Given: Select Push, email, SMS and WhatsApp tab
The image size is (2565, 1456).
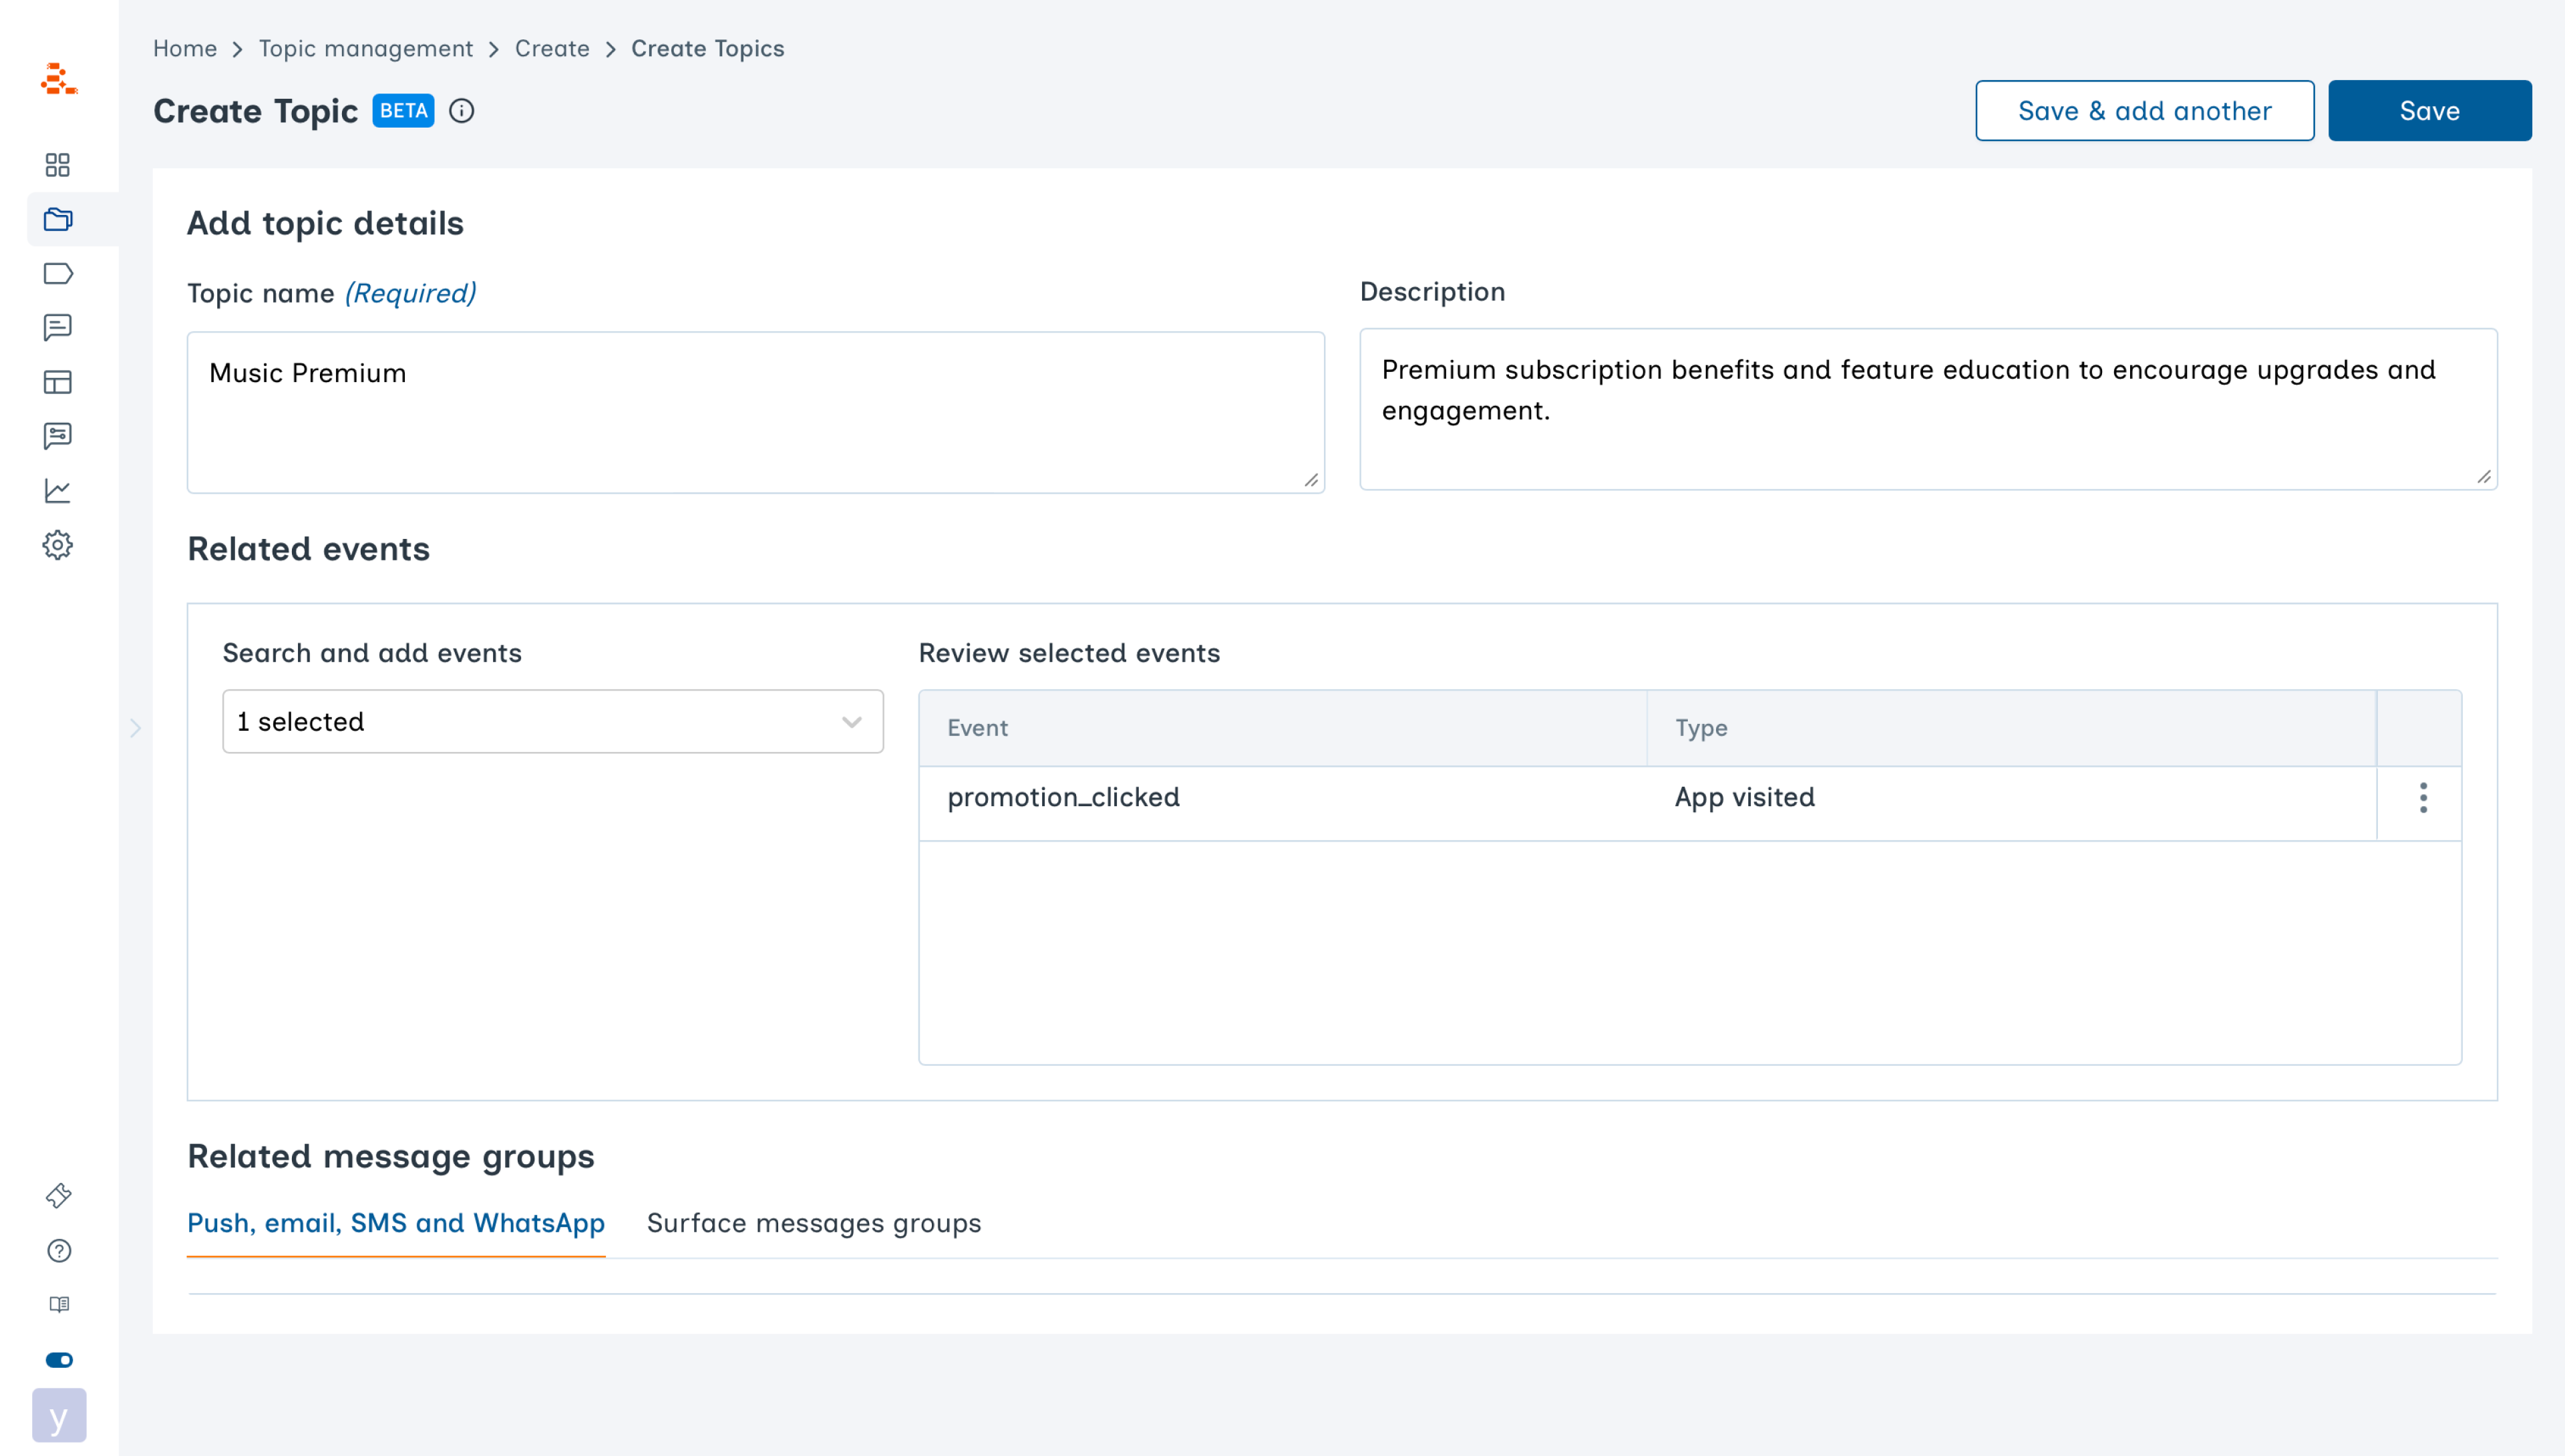Looking at the screenshot, I should point(396,1223).
